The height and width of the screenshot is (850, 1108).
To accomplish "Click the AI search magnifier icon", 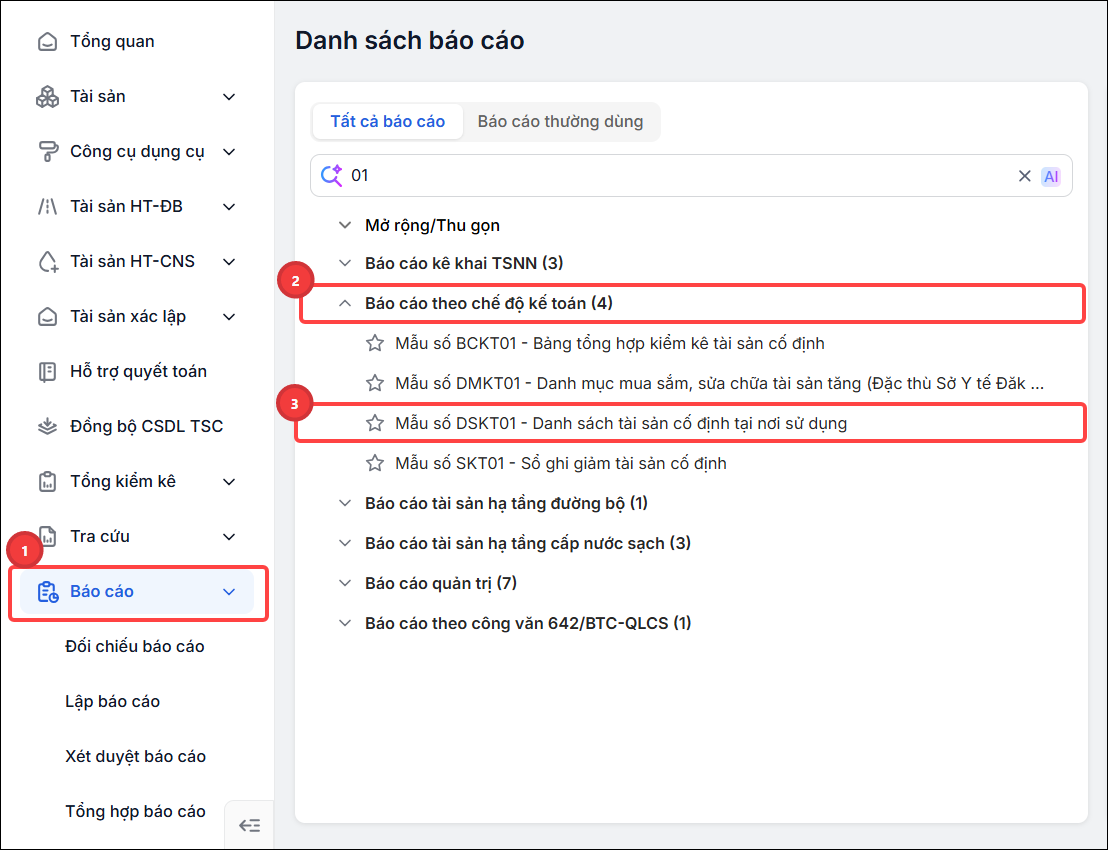I will coord(331,175).
